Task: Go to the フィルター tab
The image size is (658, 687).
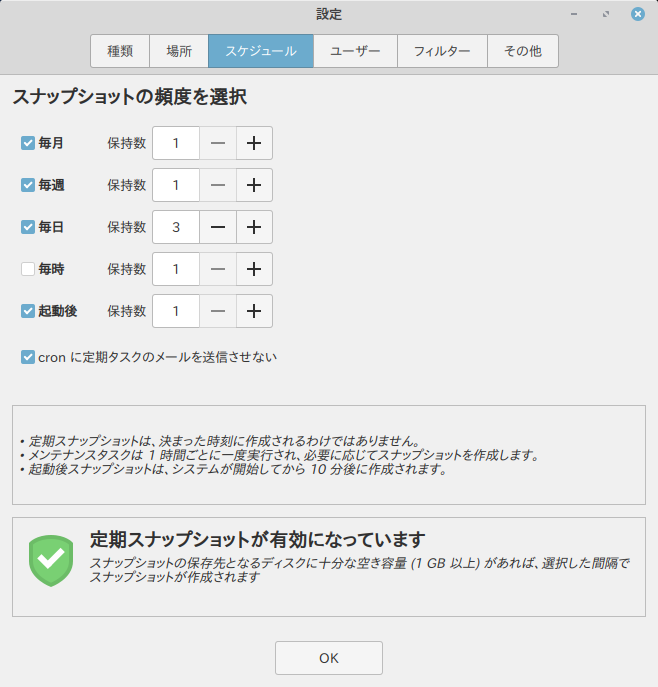Action: pyautogui.click(x=442, y=51)
